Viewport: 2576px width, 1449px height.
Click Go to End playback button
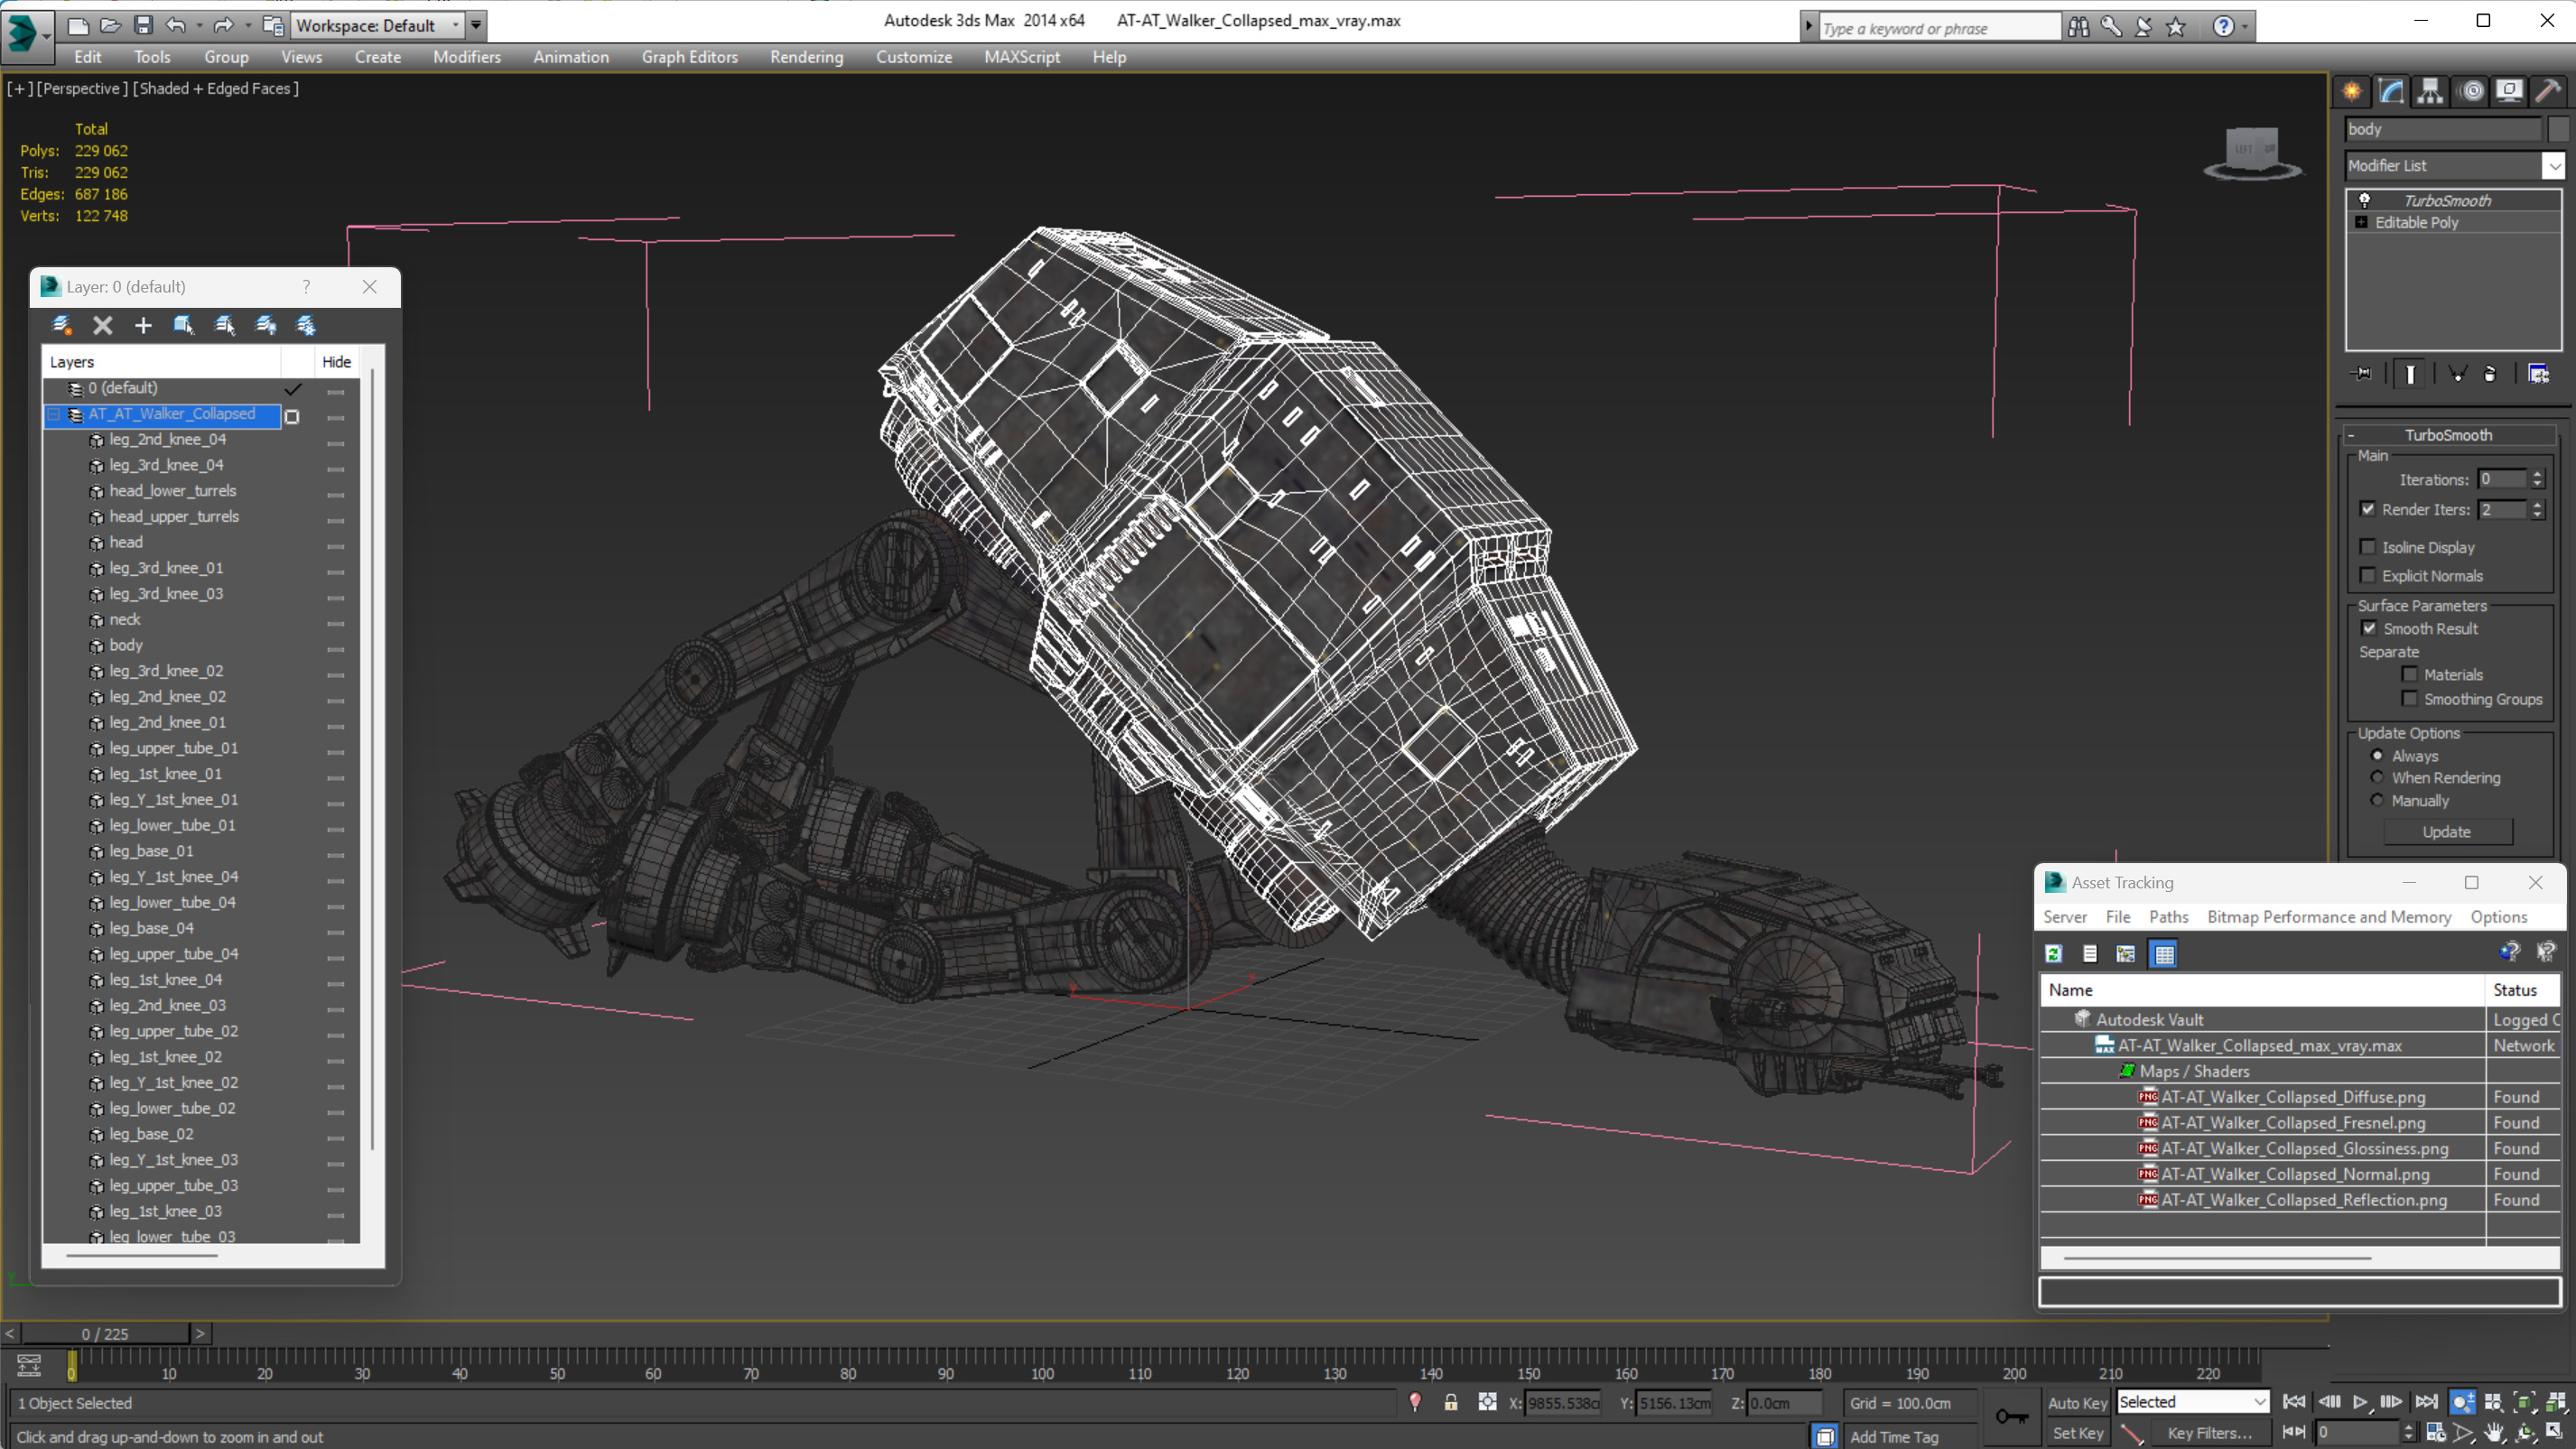point(2427,1402)
